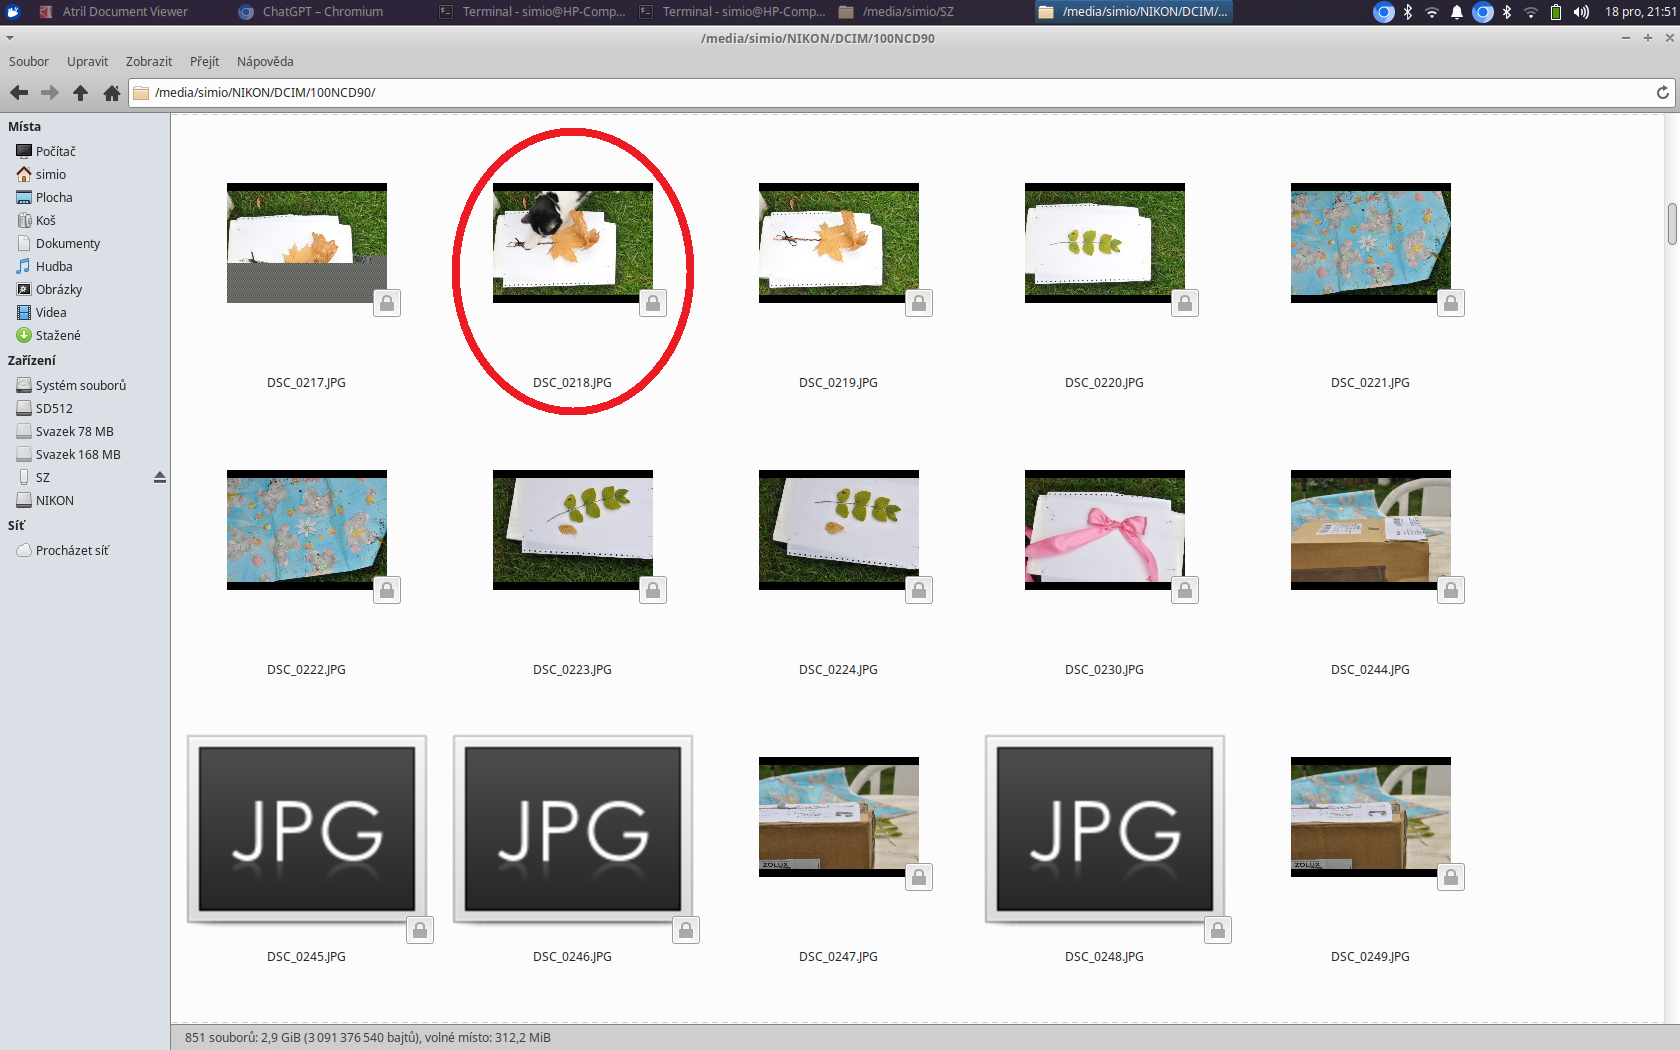Open the Soubor menu
This screenshot has width=1680, height=1050.
[x=28, y=62]
